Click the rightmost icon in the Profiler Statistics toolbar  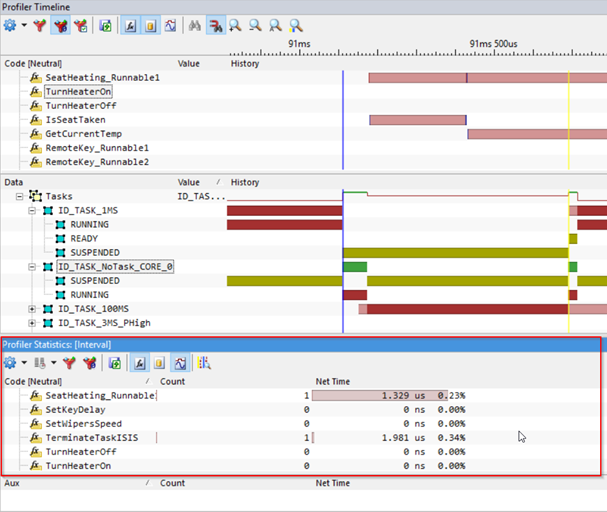pyautogui.click(x=204, y=362)
